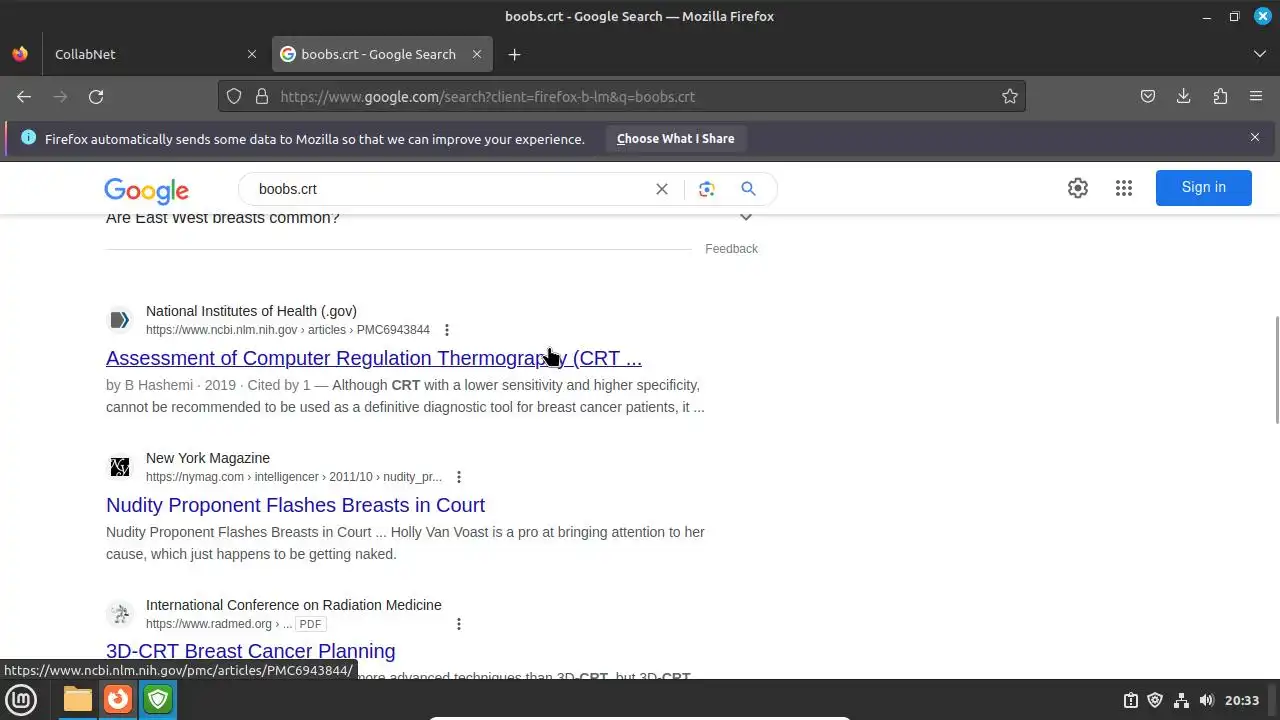Click the International Conference on Radiation Medicine favicon
The width and height of the screenshot is (1280, 720).
120,614
